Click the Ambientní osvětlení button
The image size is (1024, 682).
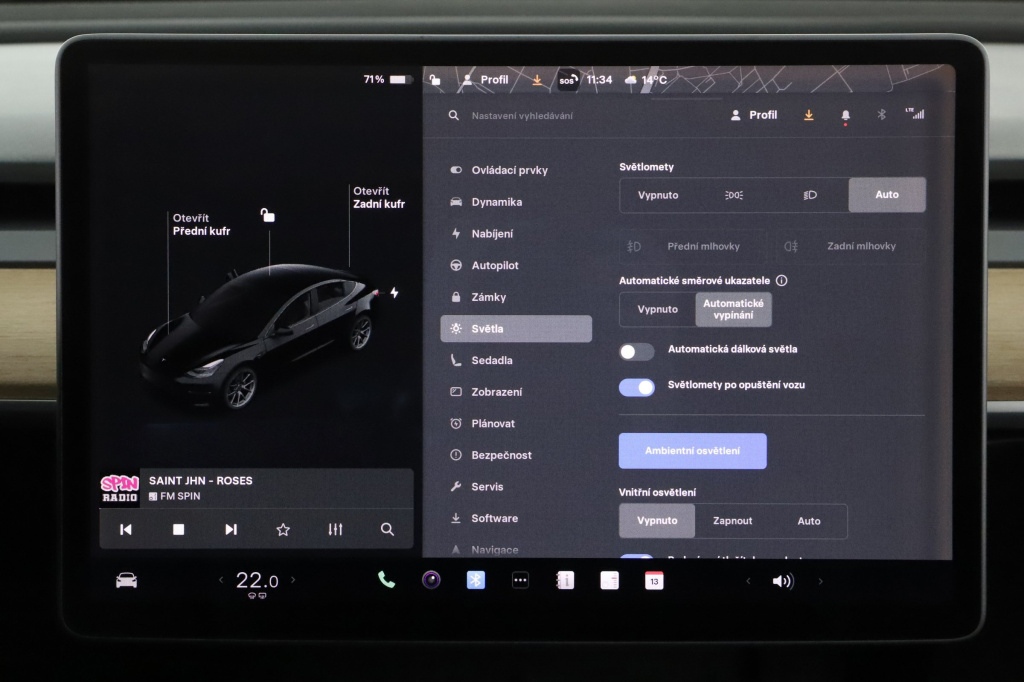pos(692,451)
